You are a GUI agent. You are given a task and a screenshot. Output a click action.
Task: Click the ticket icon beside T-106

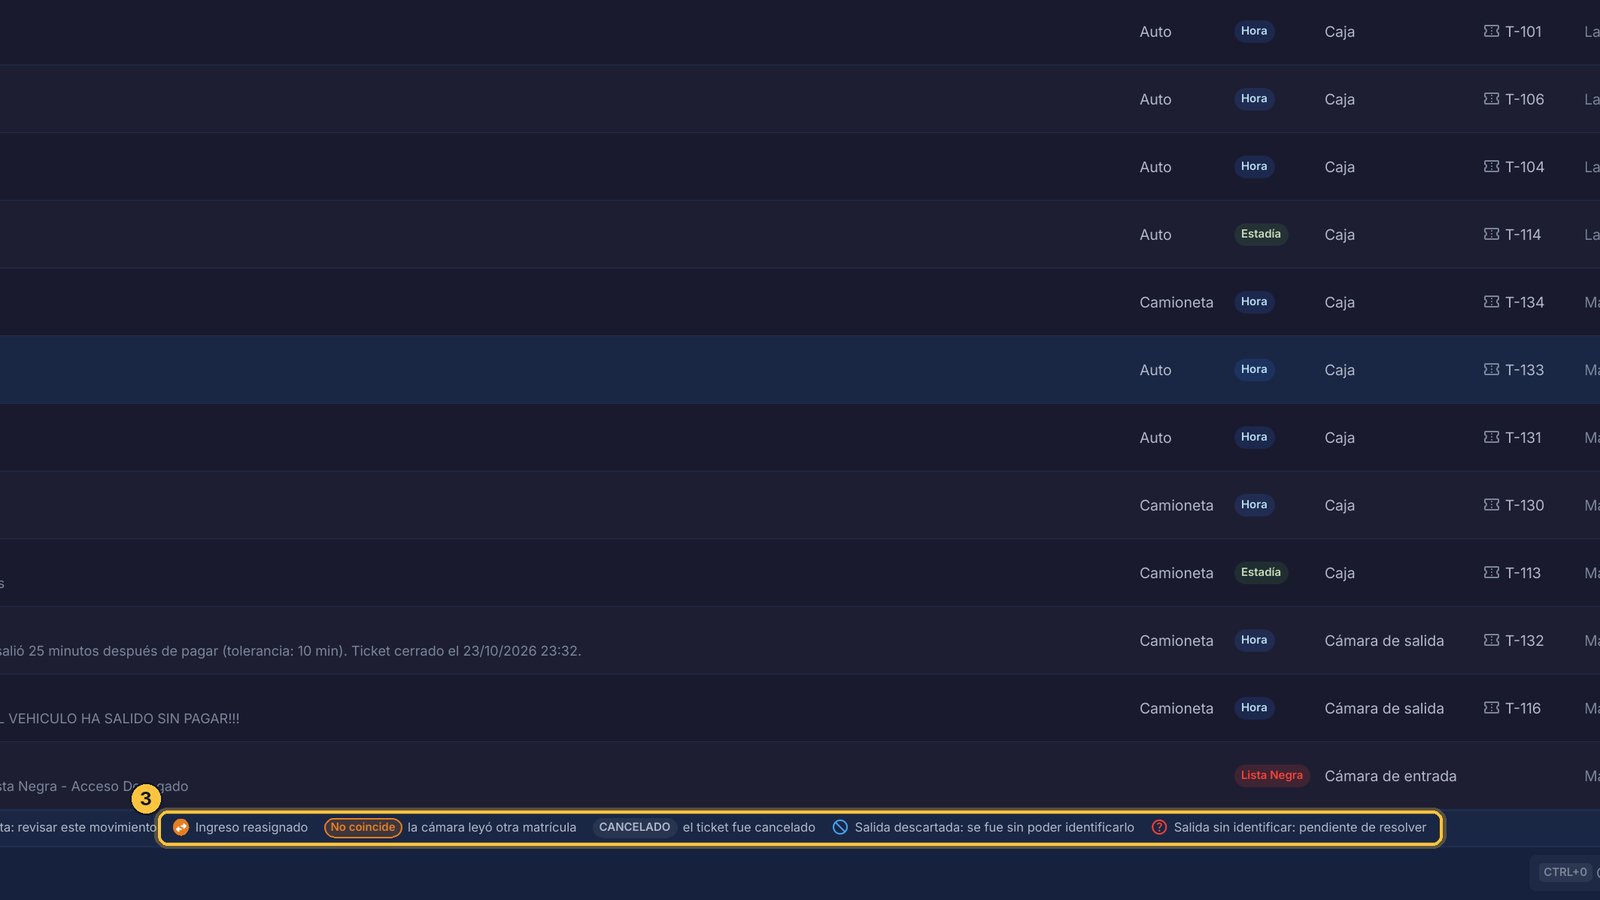point(1491,99)
